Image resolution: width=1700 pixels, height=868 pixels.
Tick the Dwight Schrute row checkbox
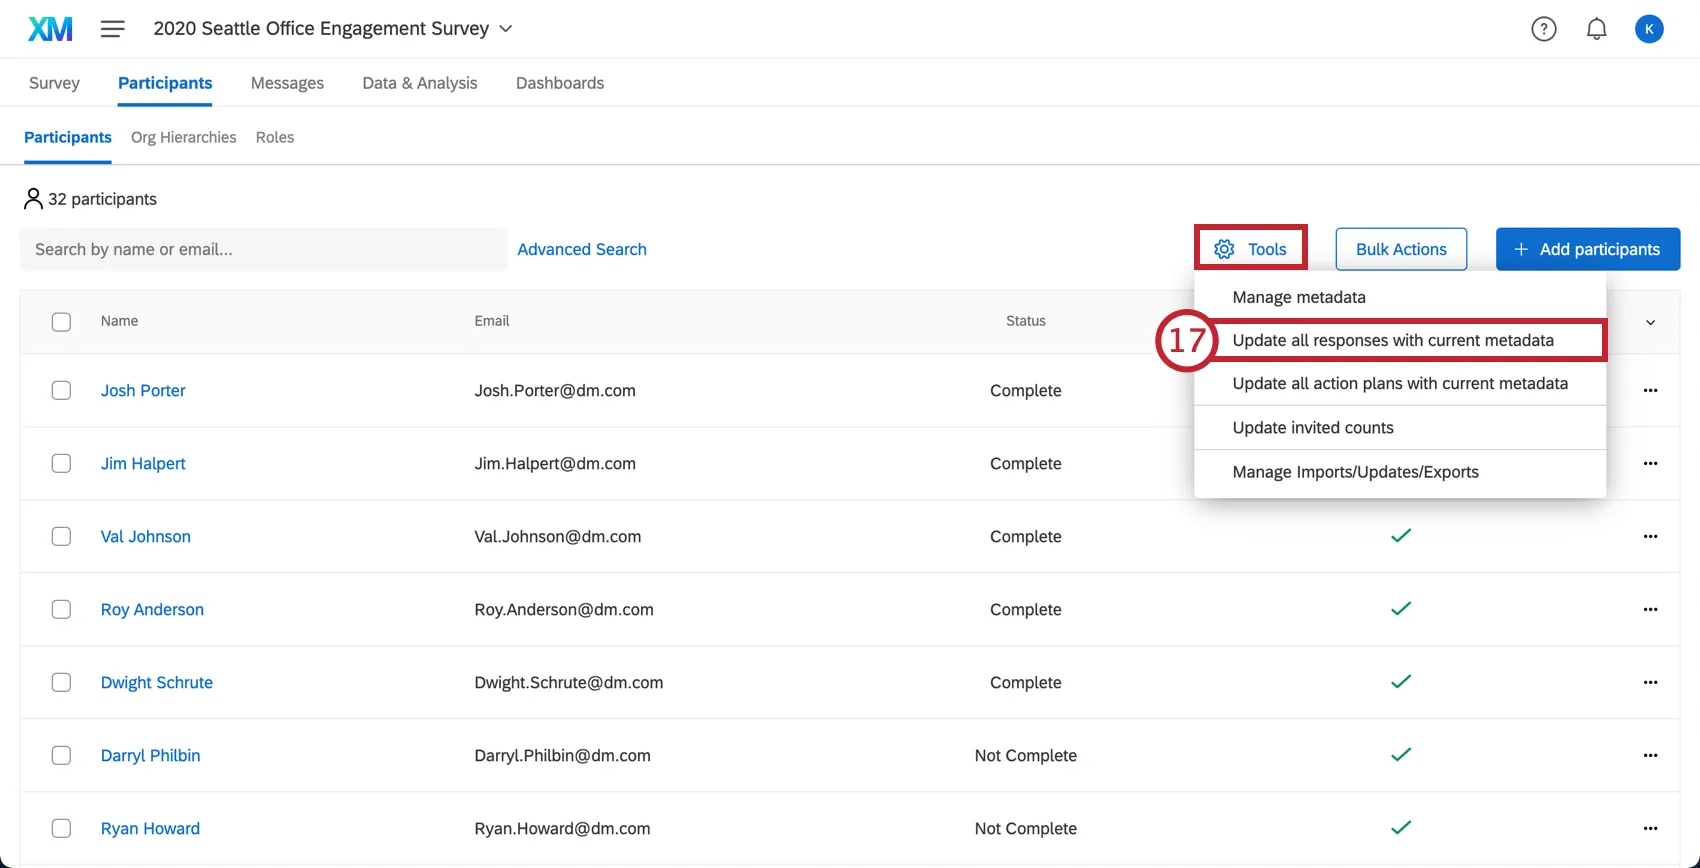click(x=61, y=682)
